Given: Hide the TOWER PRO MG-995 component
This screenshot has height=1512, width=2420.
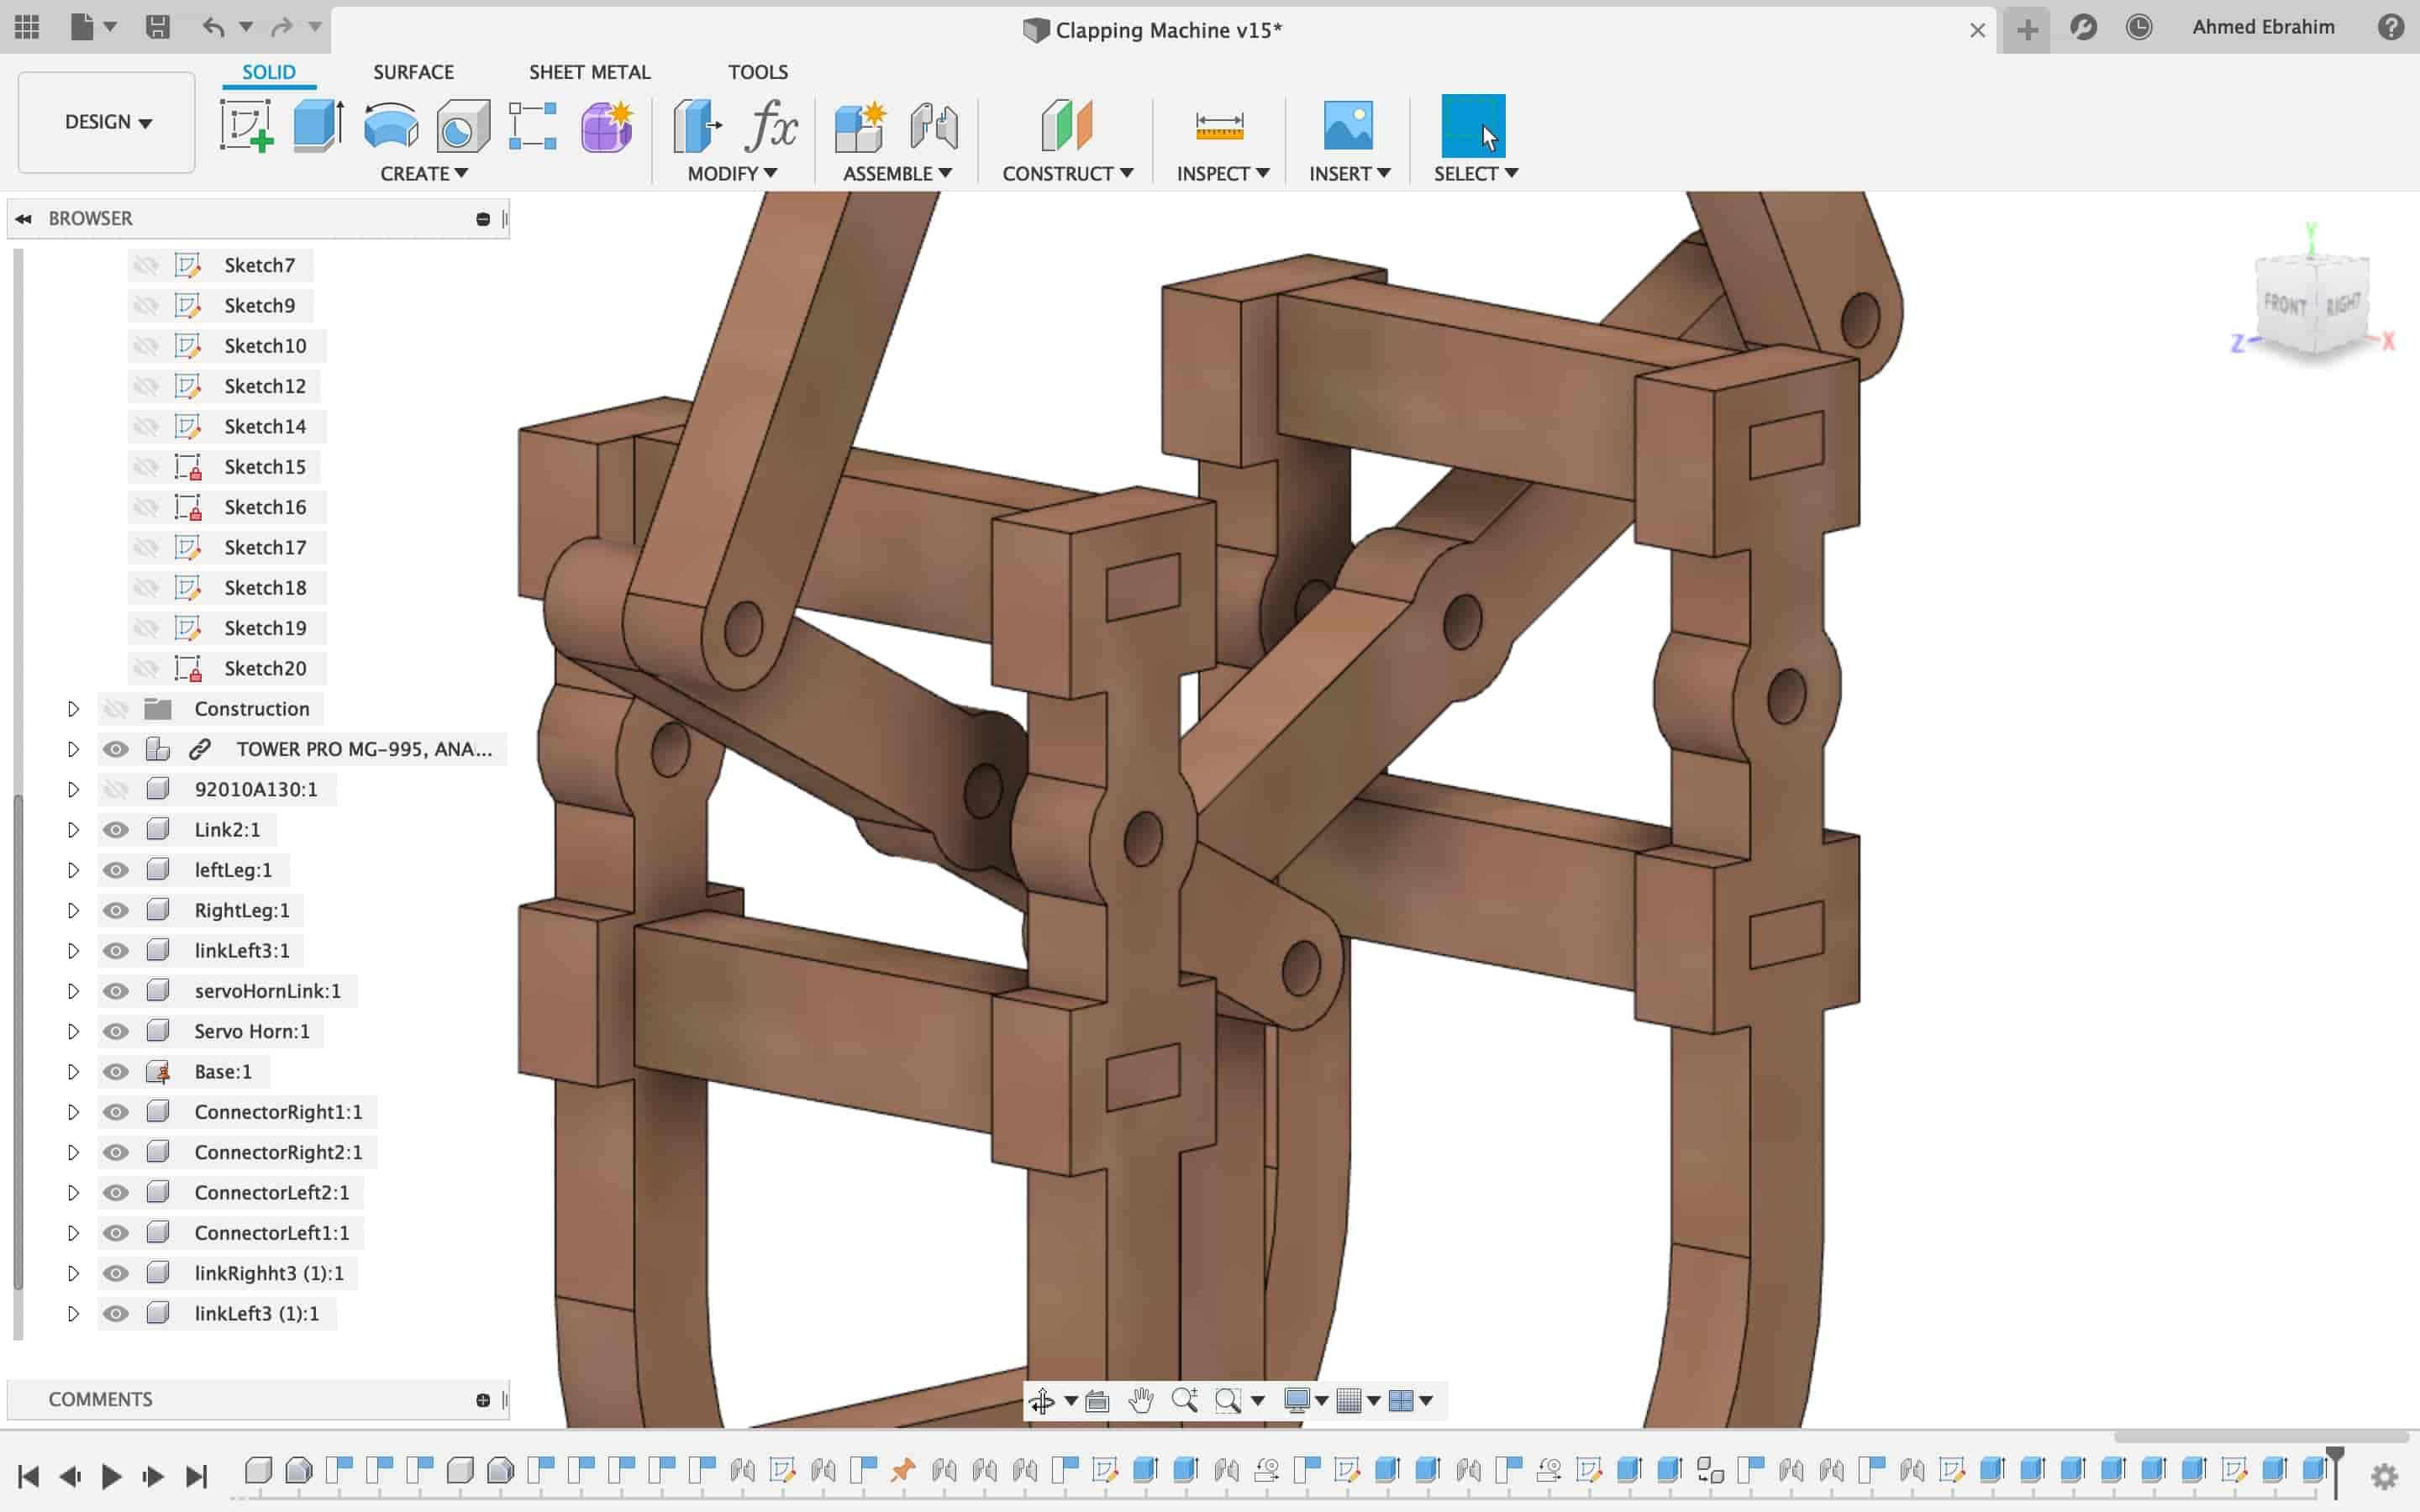Looking at the screenshot, I should [x=116, y=749].
